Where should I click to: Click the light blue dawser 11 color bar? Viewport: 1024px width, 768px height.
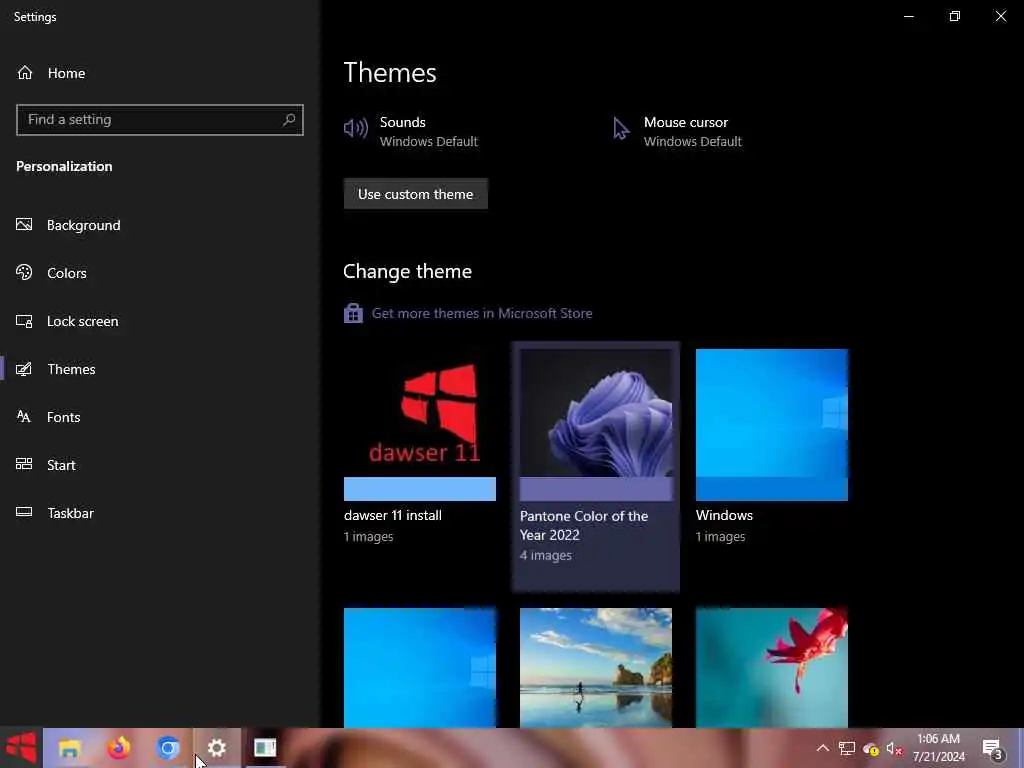point(420,489)
